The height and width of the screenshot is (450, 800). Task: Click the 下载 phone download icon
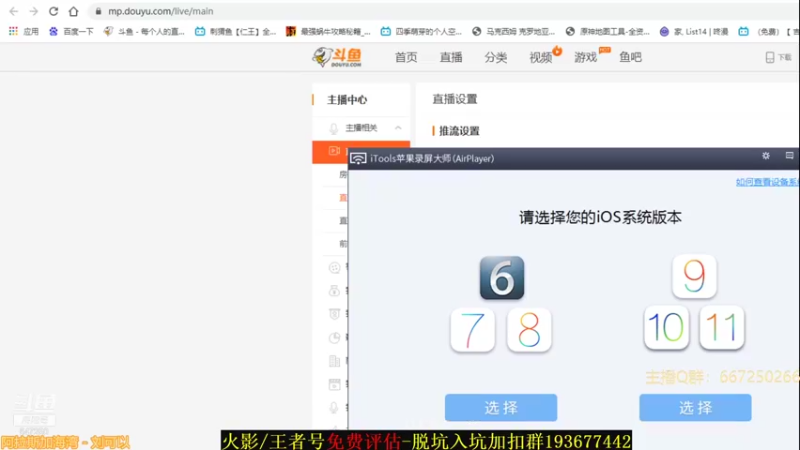pos(770,57)
